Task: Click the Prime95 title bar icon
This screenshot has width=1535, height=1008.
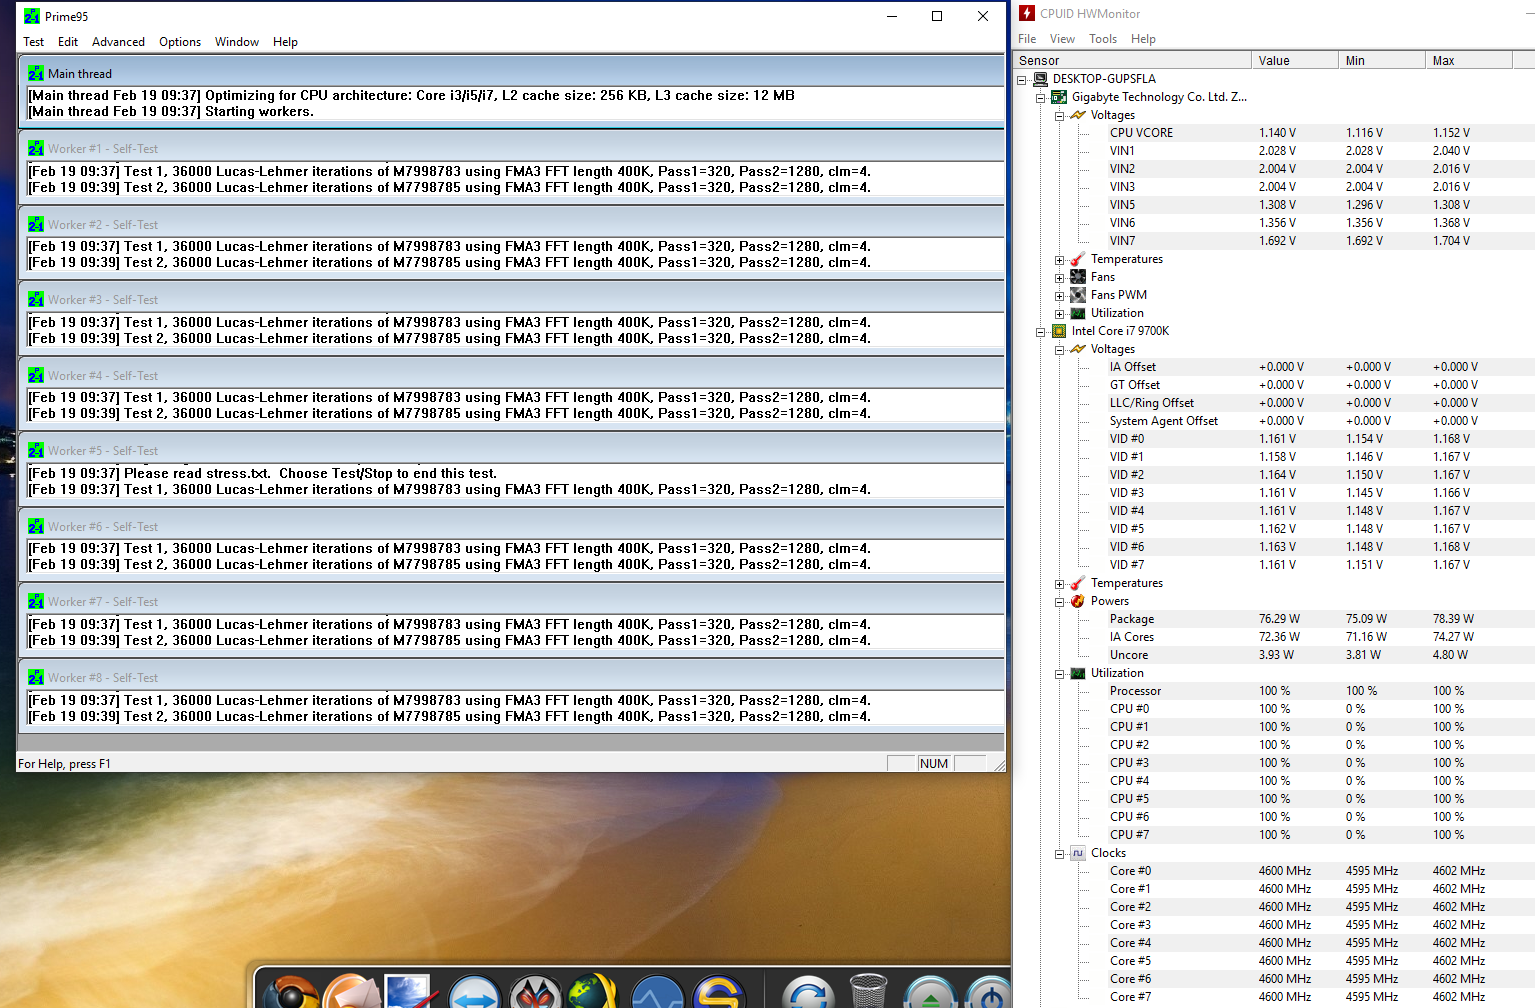Action: (32, 16)
